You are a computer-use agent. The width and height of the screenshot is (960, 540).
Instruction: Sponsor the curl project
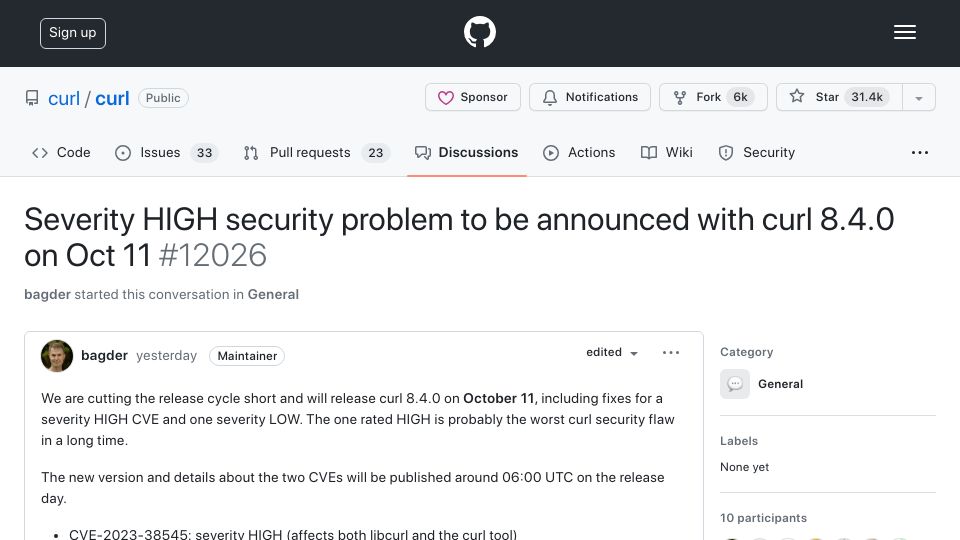(x=473, y=97)
